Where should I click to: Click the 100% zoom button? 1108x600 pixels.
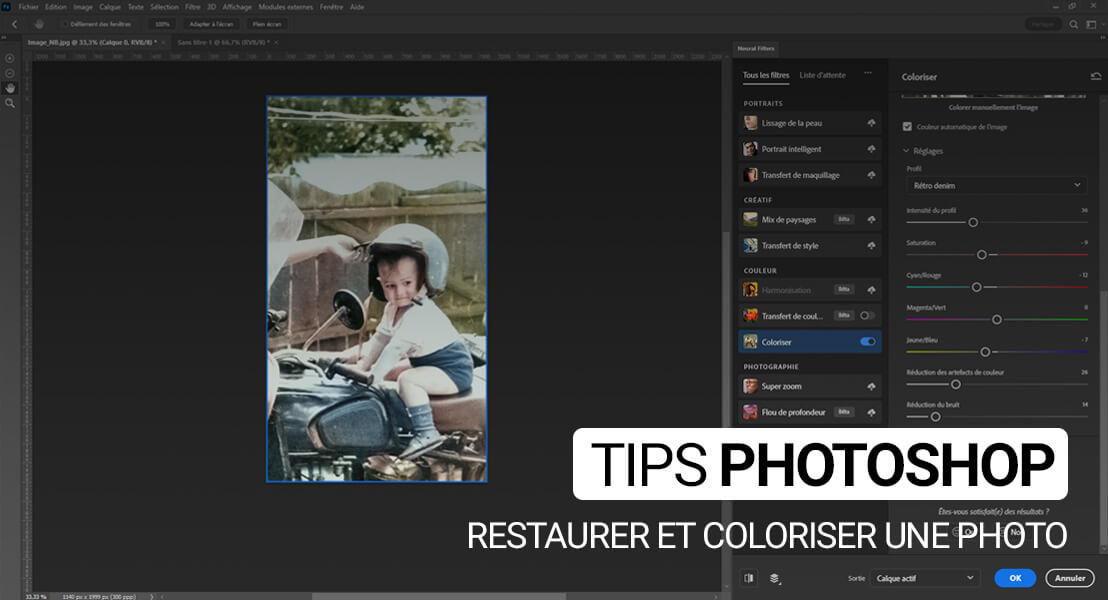[x=163, y=24]
